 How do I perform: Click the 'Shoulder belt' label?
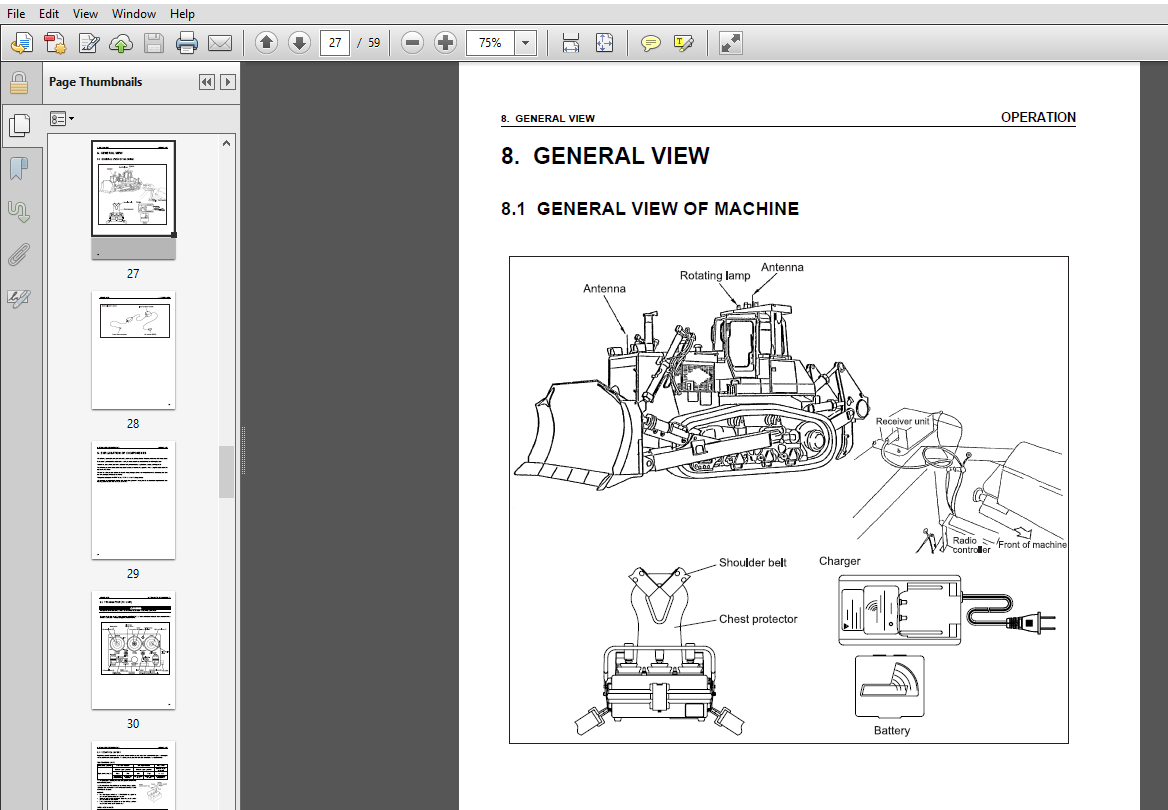tap(752, 563)
